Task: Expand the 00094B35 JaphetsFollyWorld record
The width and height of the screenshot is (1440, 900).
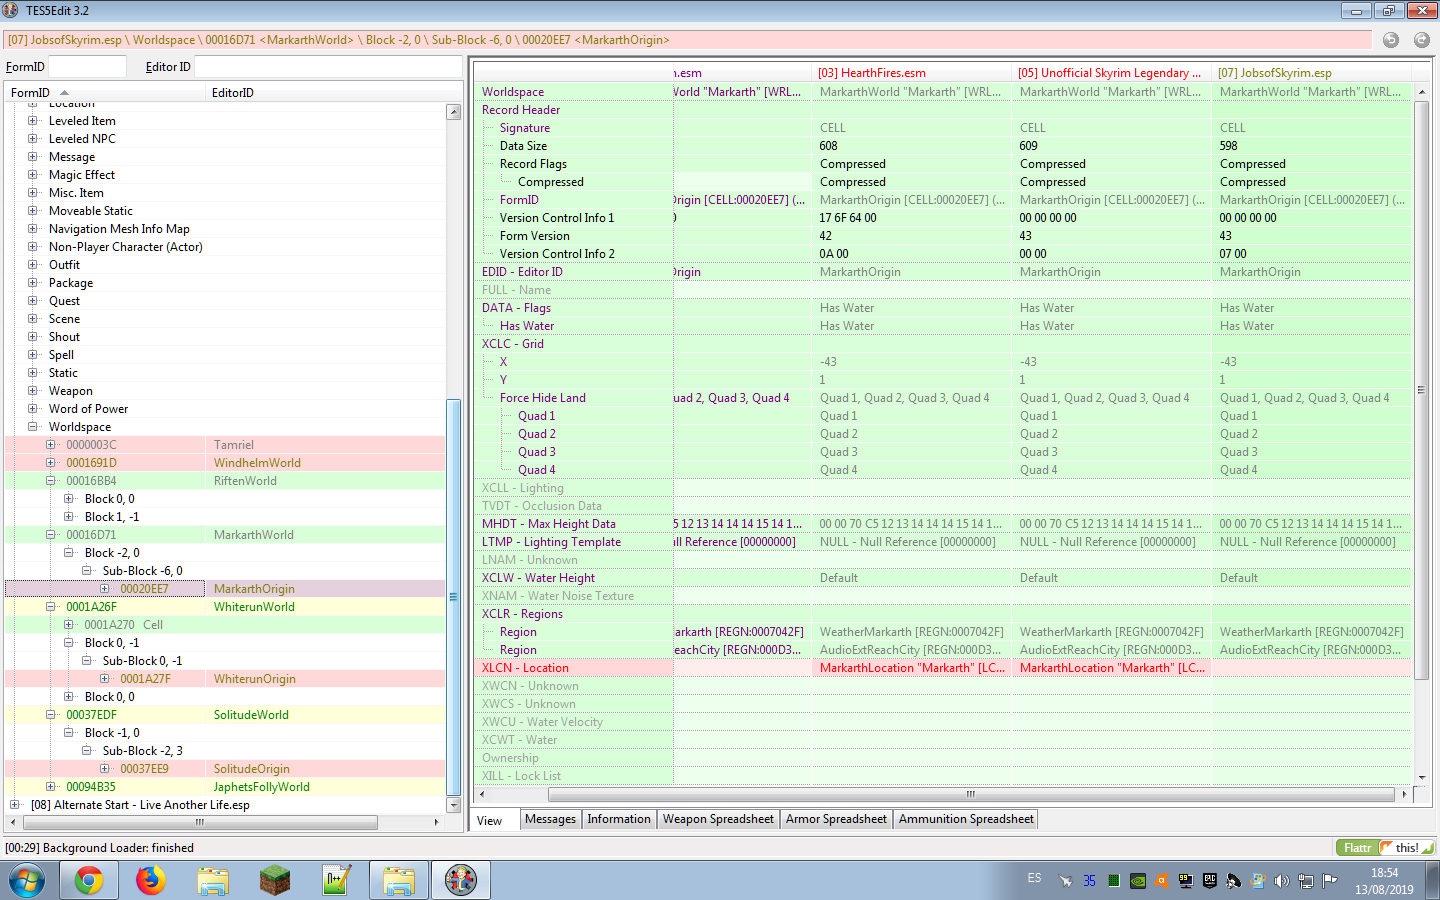Action: click(51, 787)
